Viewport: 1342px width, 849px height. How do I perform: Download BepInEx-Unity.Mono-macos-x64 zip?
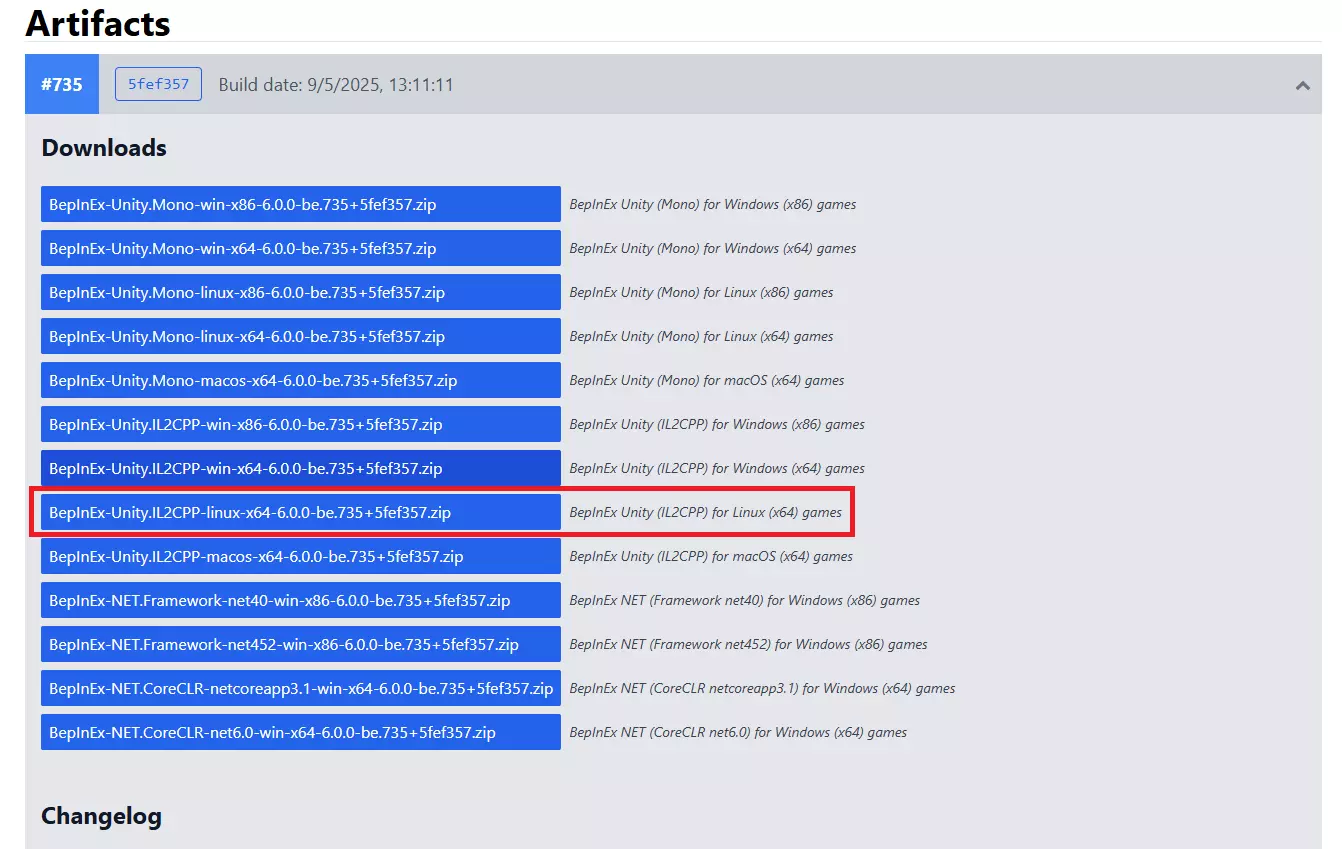tap(301, 380)
